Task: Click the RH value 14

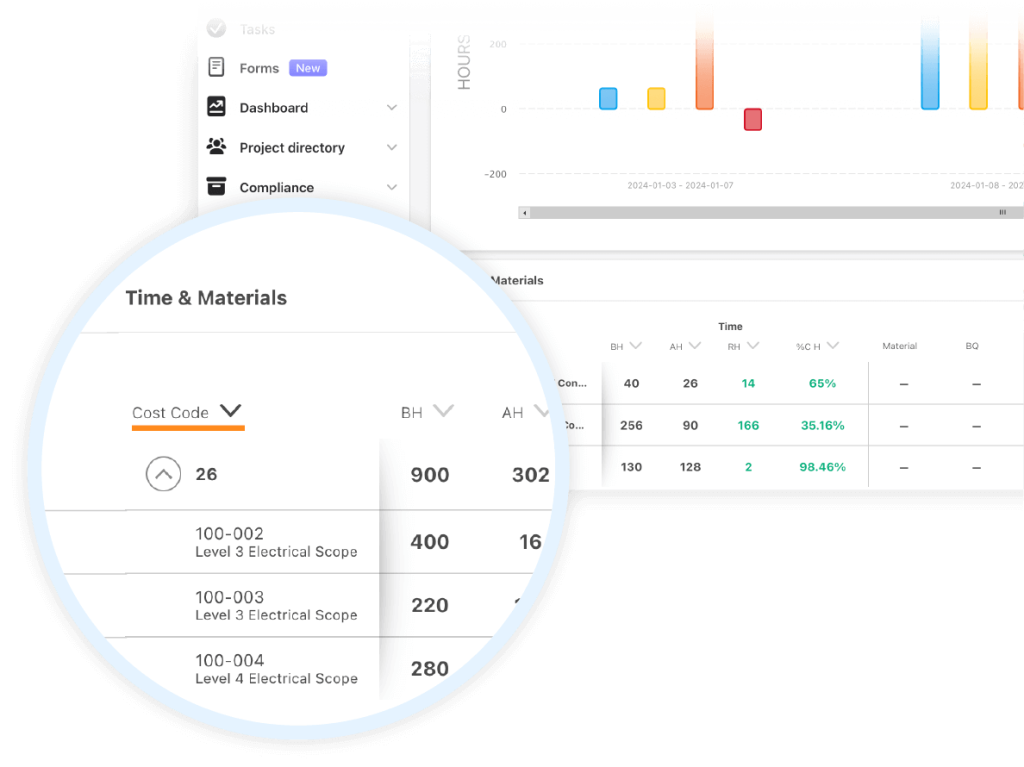Action: [748, 384]
